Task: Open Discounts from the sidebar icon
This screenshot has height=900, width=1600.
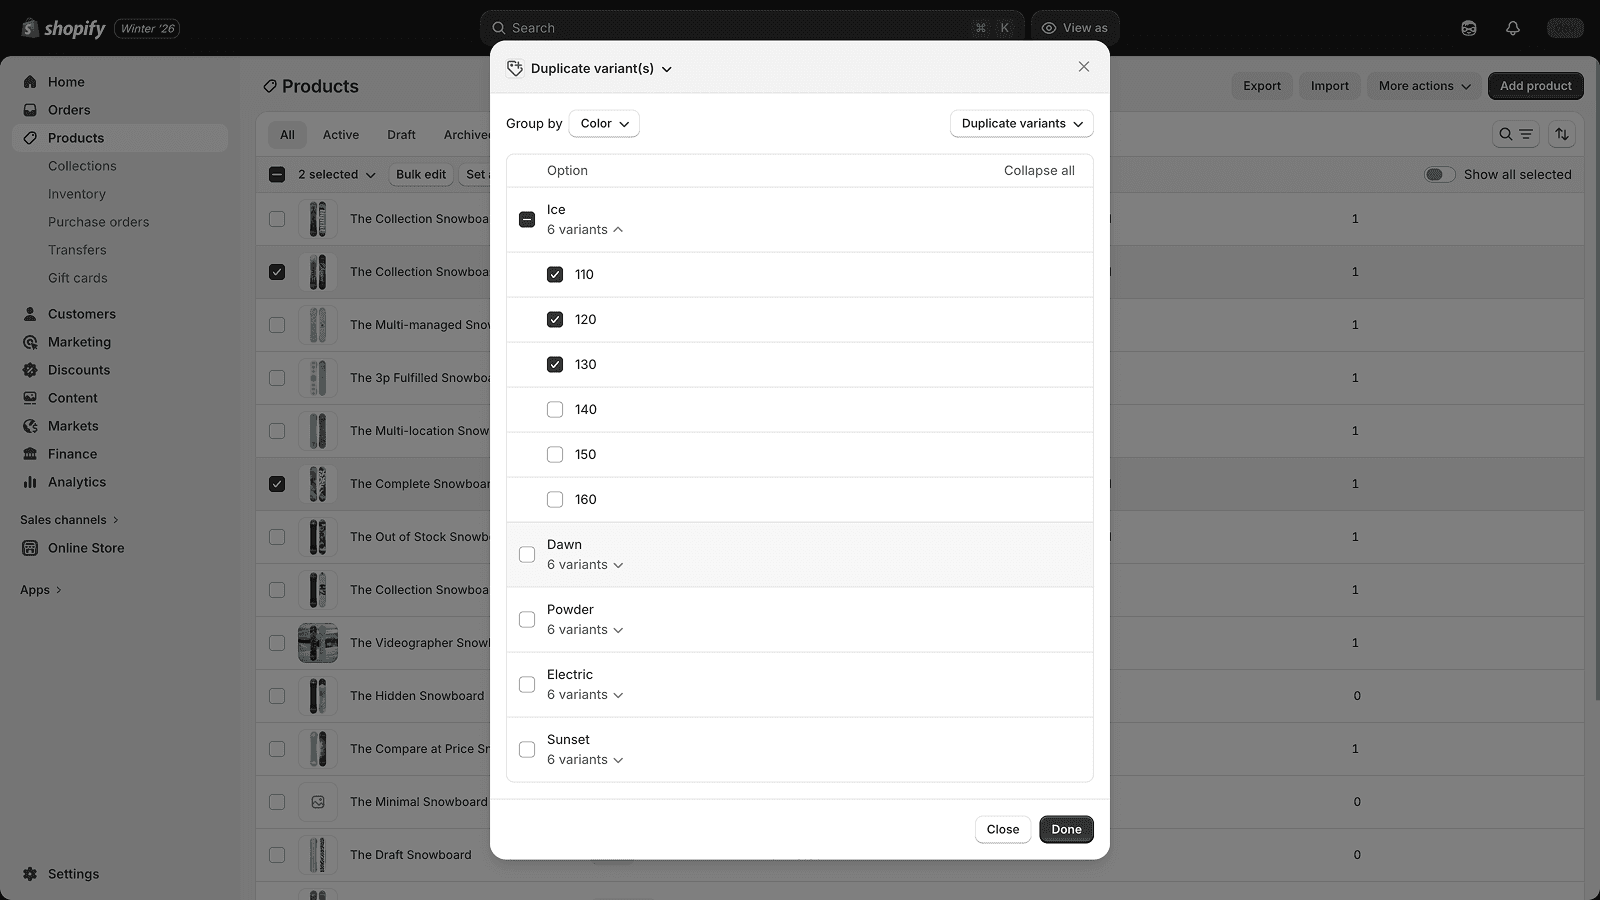Action: (30, 370)
